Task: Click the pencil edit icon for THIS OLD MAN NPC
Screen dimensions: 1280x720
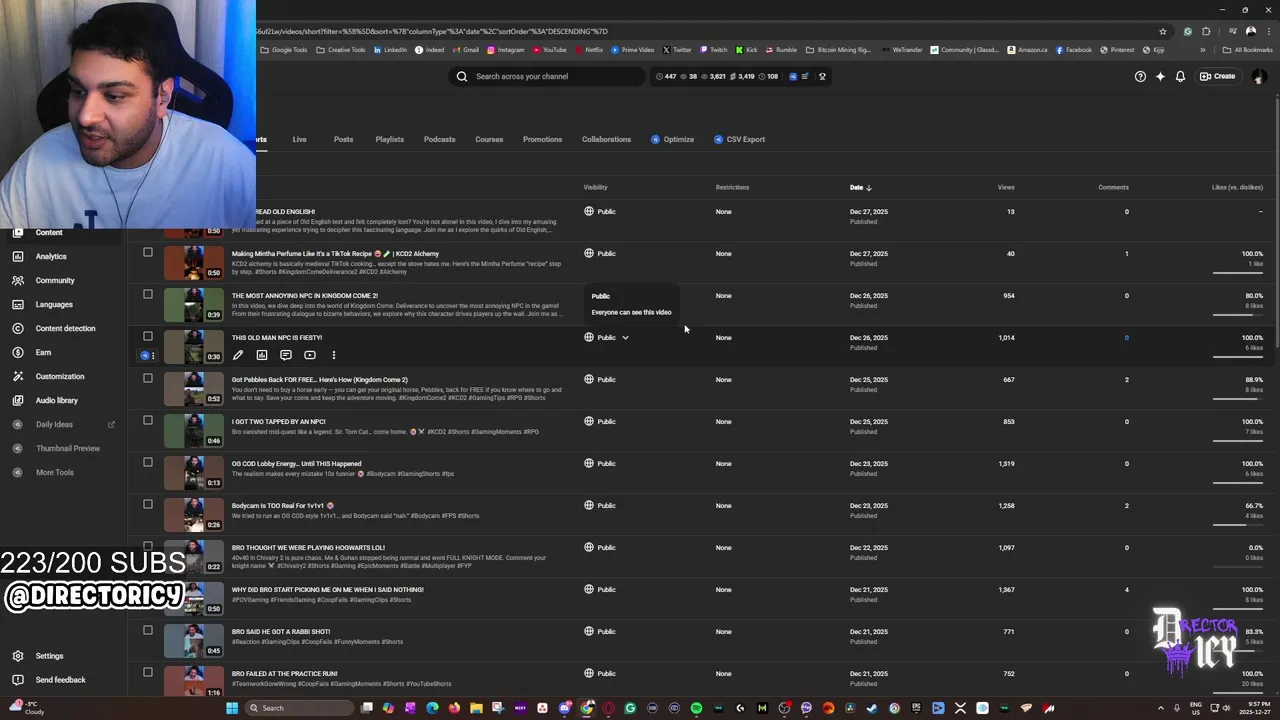Action: coord(238,355)
